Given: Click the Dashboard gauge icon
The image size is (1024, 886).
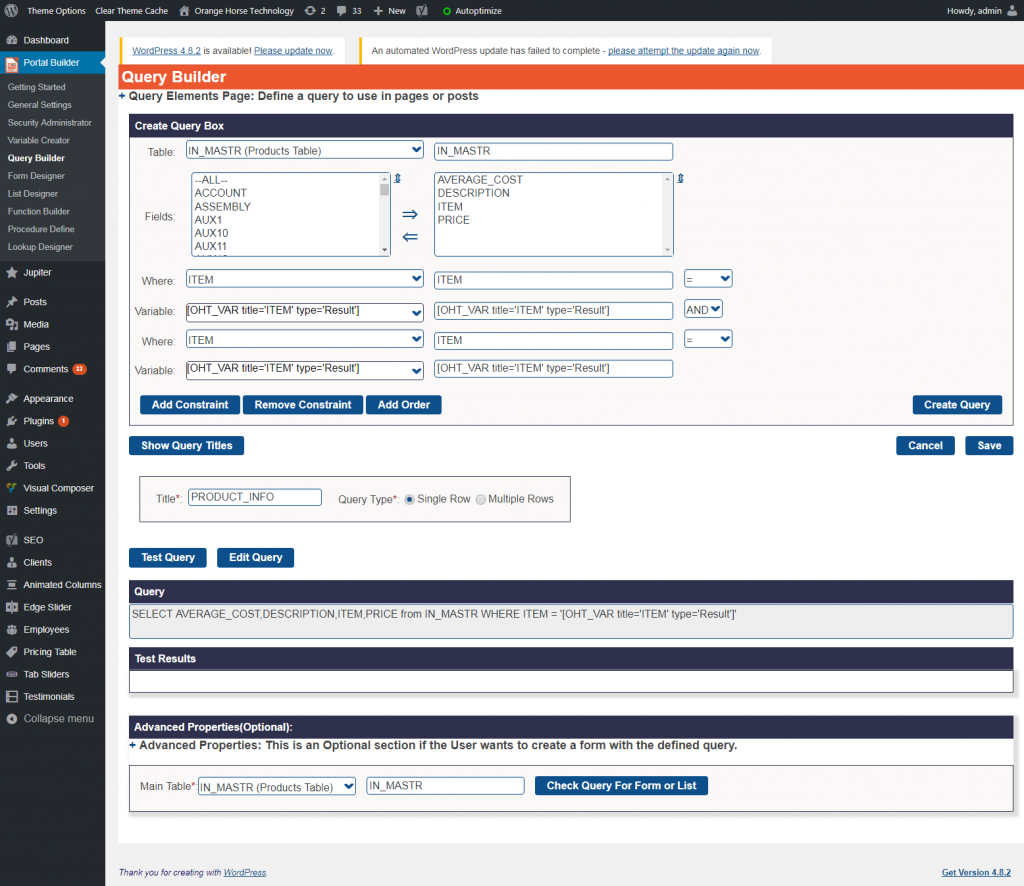Looking at the screenshot, I should click(x=12, y=40).
